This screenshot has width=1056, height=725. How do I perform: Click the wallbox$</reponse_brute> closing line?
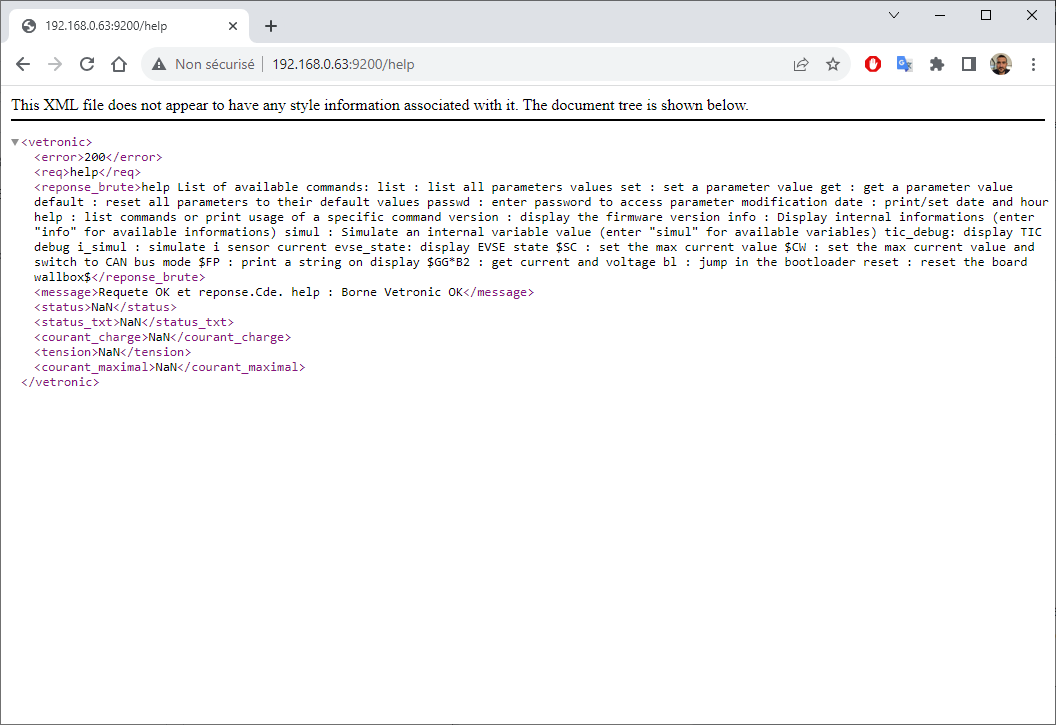click(120, 277)
